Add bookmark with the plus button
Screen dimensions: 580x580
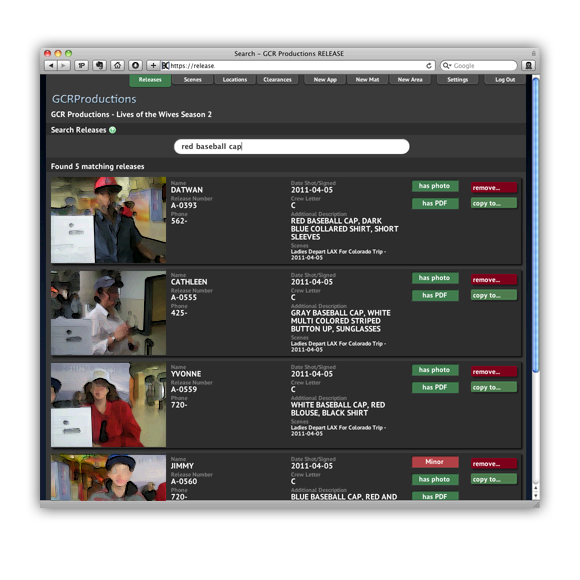point(153,65)
